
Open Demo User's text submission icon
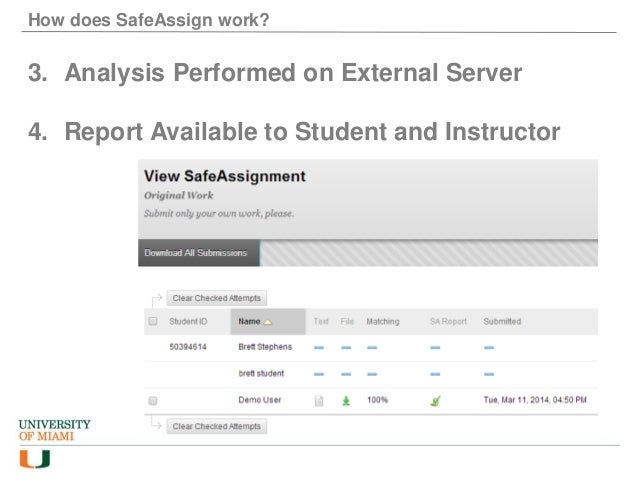(319, 401)
